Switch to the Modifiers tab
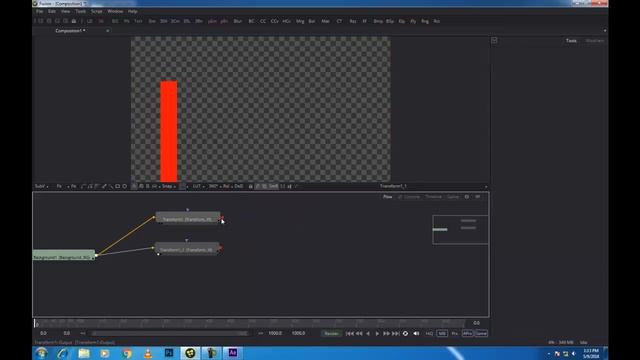This screenshot has width=640, height=360. 594,41
